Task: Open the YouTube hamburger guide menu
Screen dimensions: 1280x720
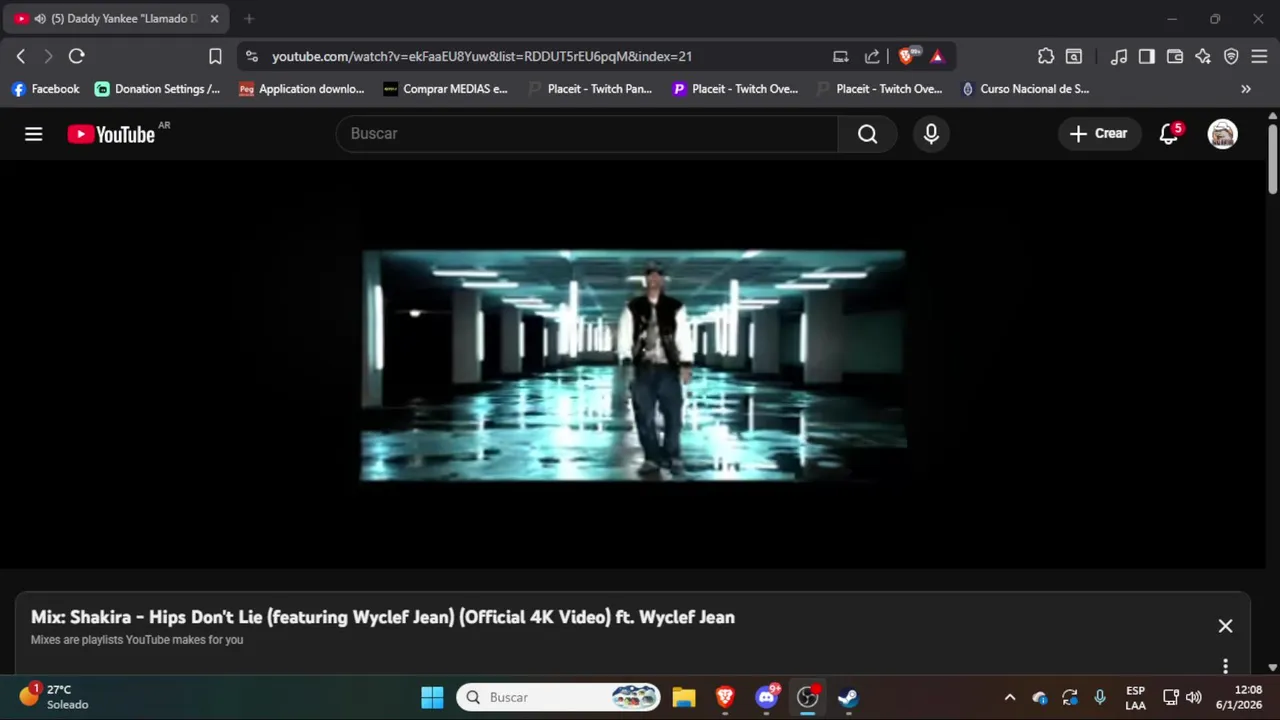Action: [34, 134]
